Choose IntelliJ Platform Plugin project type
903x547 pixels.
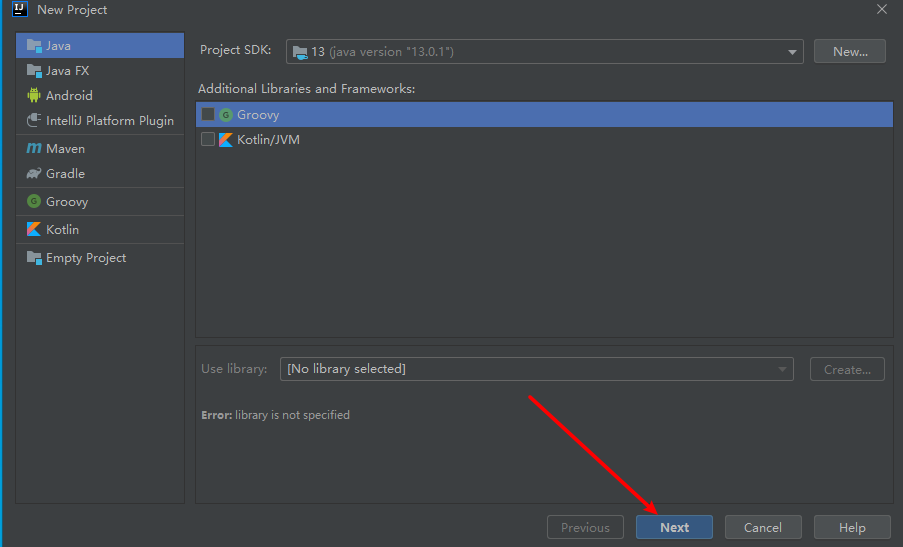click(100, 120)
